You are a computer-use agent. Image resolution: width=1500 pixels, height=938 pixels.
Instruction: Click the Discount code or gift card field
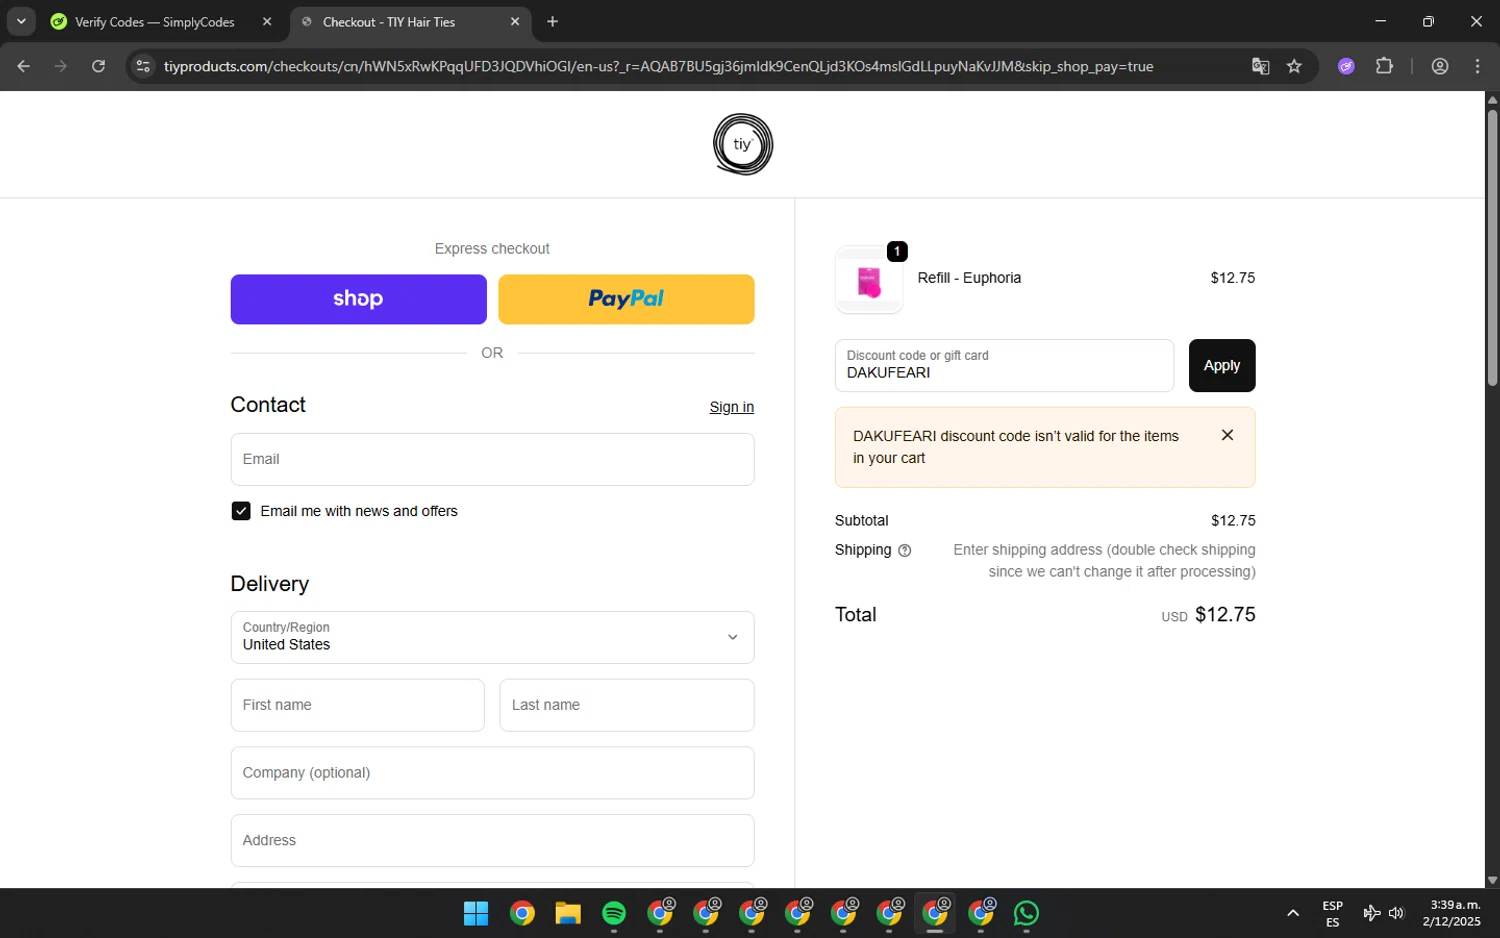point(1004,366)
